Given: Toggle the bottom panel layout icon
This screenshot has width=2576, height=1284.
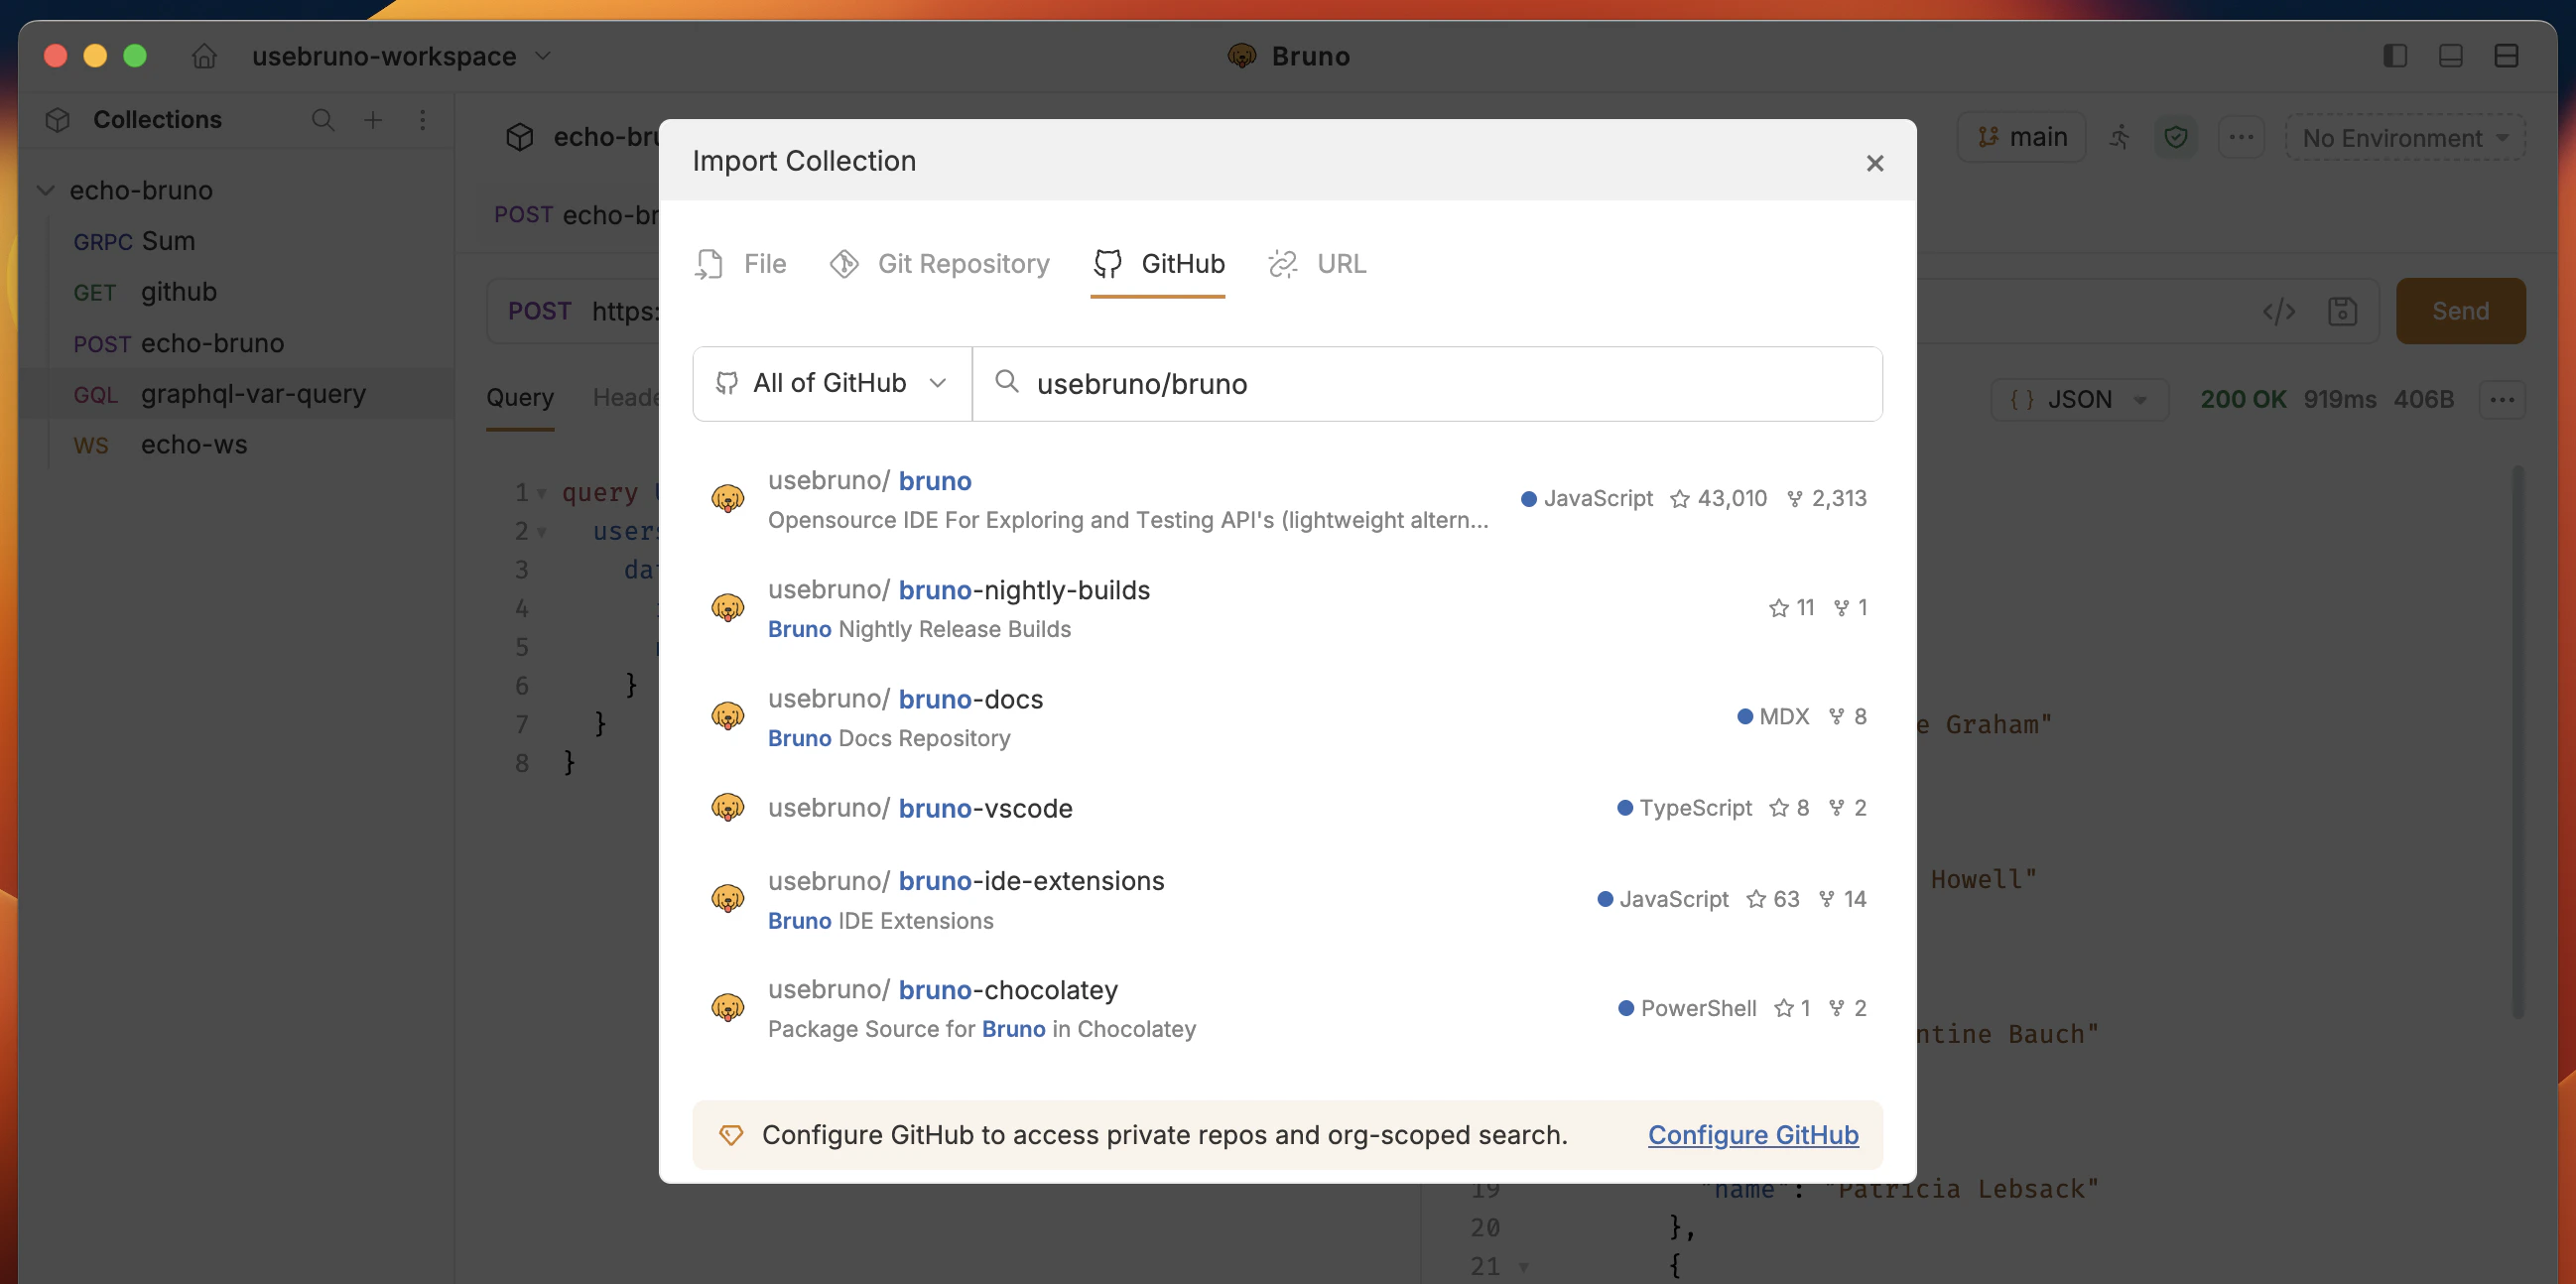Looking at the screenshot, I should tap(2451, 56).
